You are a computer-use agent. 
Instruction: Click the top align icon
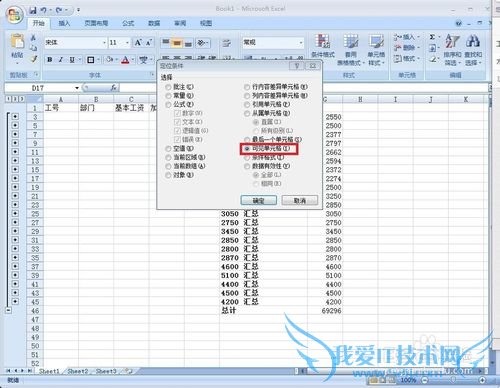(166, 43)
